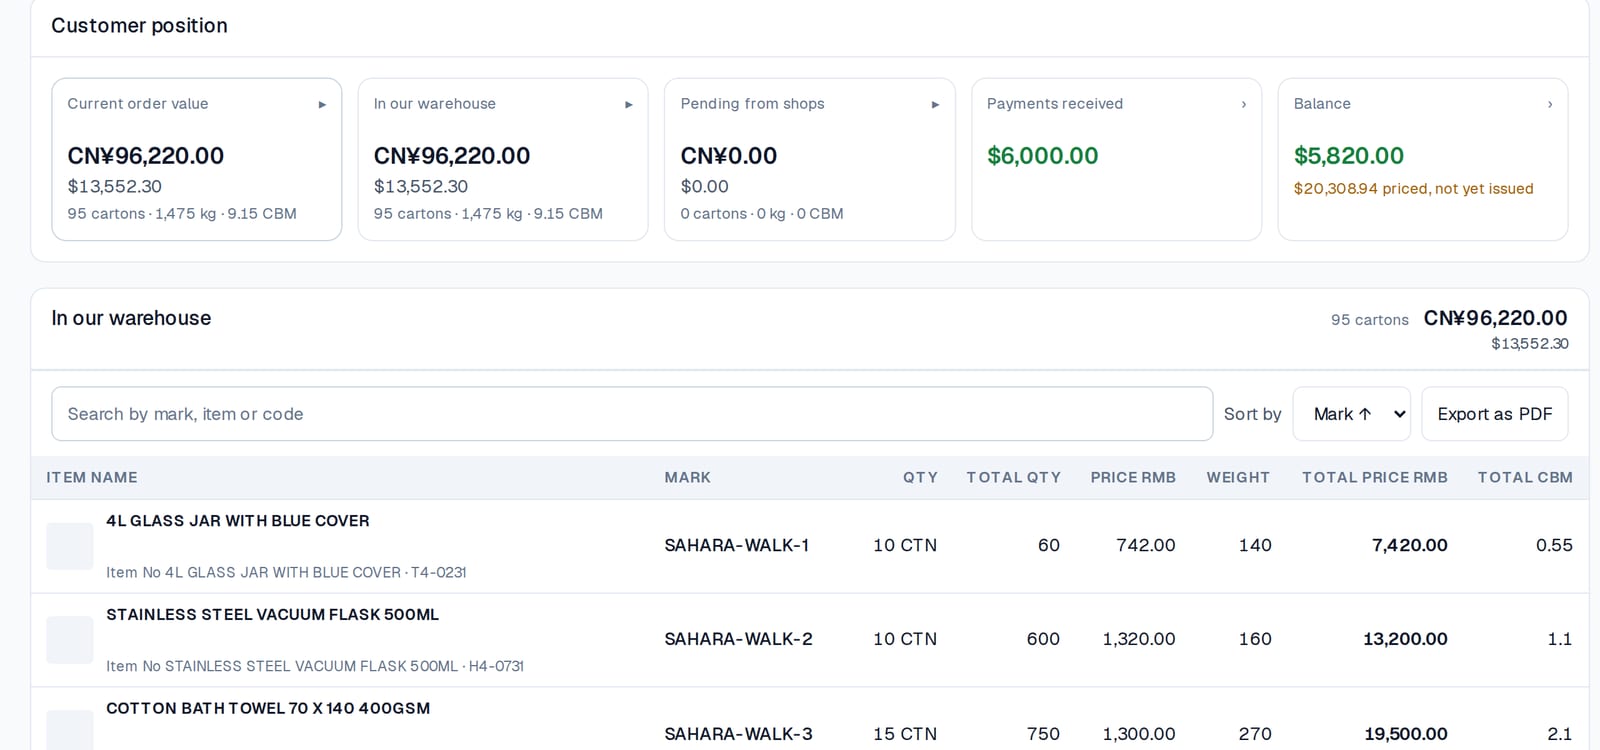Sort by MARK column header

688,478
